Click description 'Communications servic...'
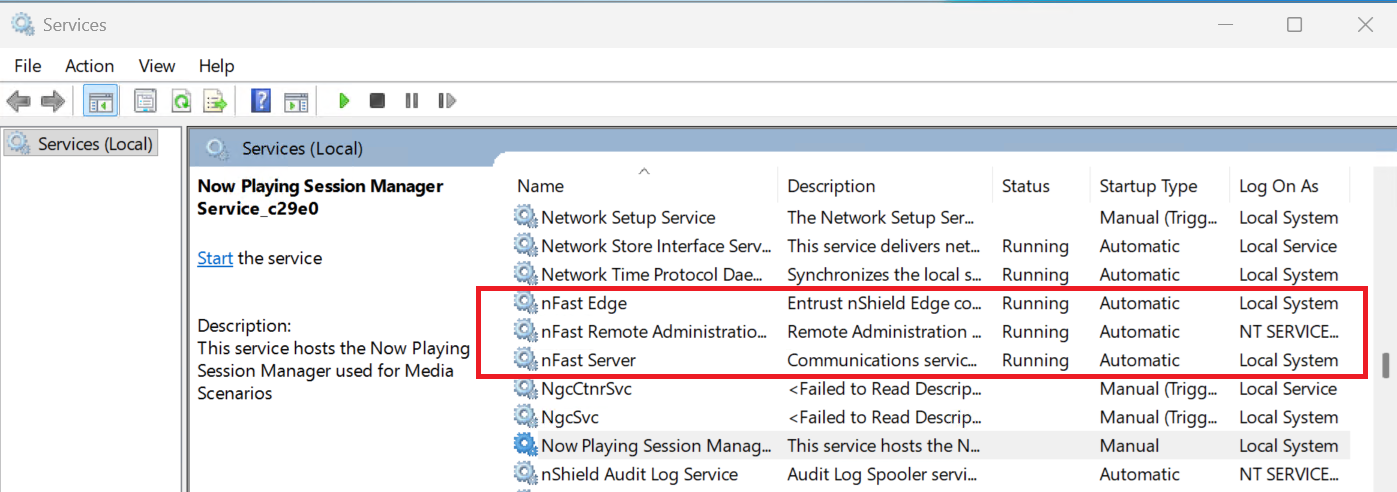Image resolution: width=1397 pixels, height=492 pixels. [882, 360]
